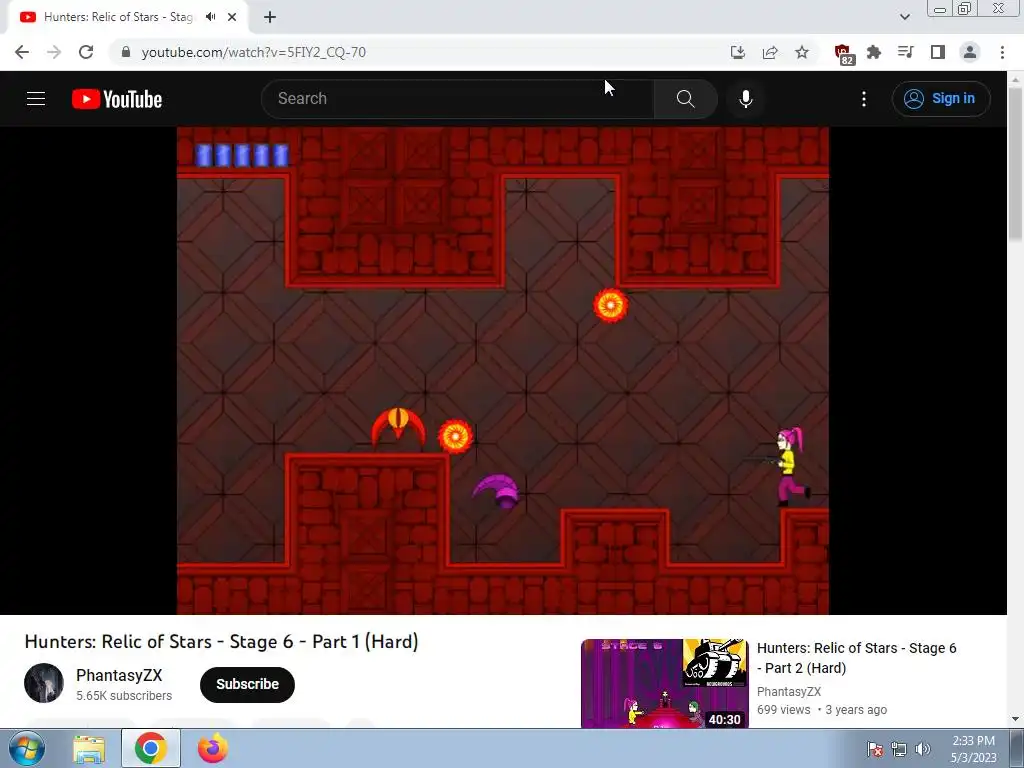
Task: Subscribe to PhantasyZX channel
Action: [x=247, y=684]
